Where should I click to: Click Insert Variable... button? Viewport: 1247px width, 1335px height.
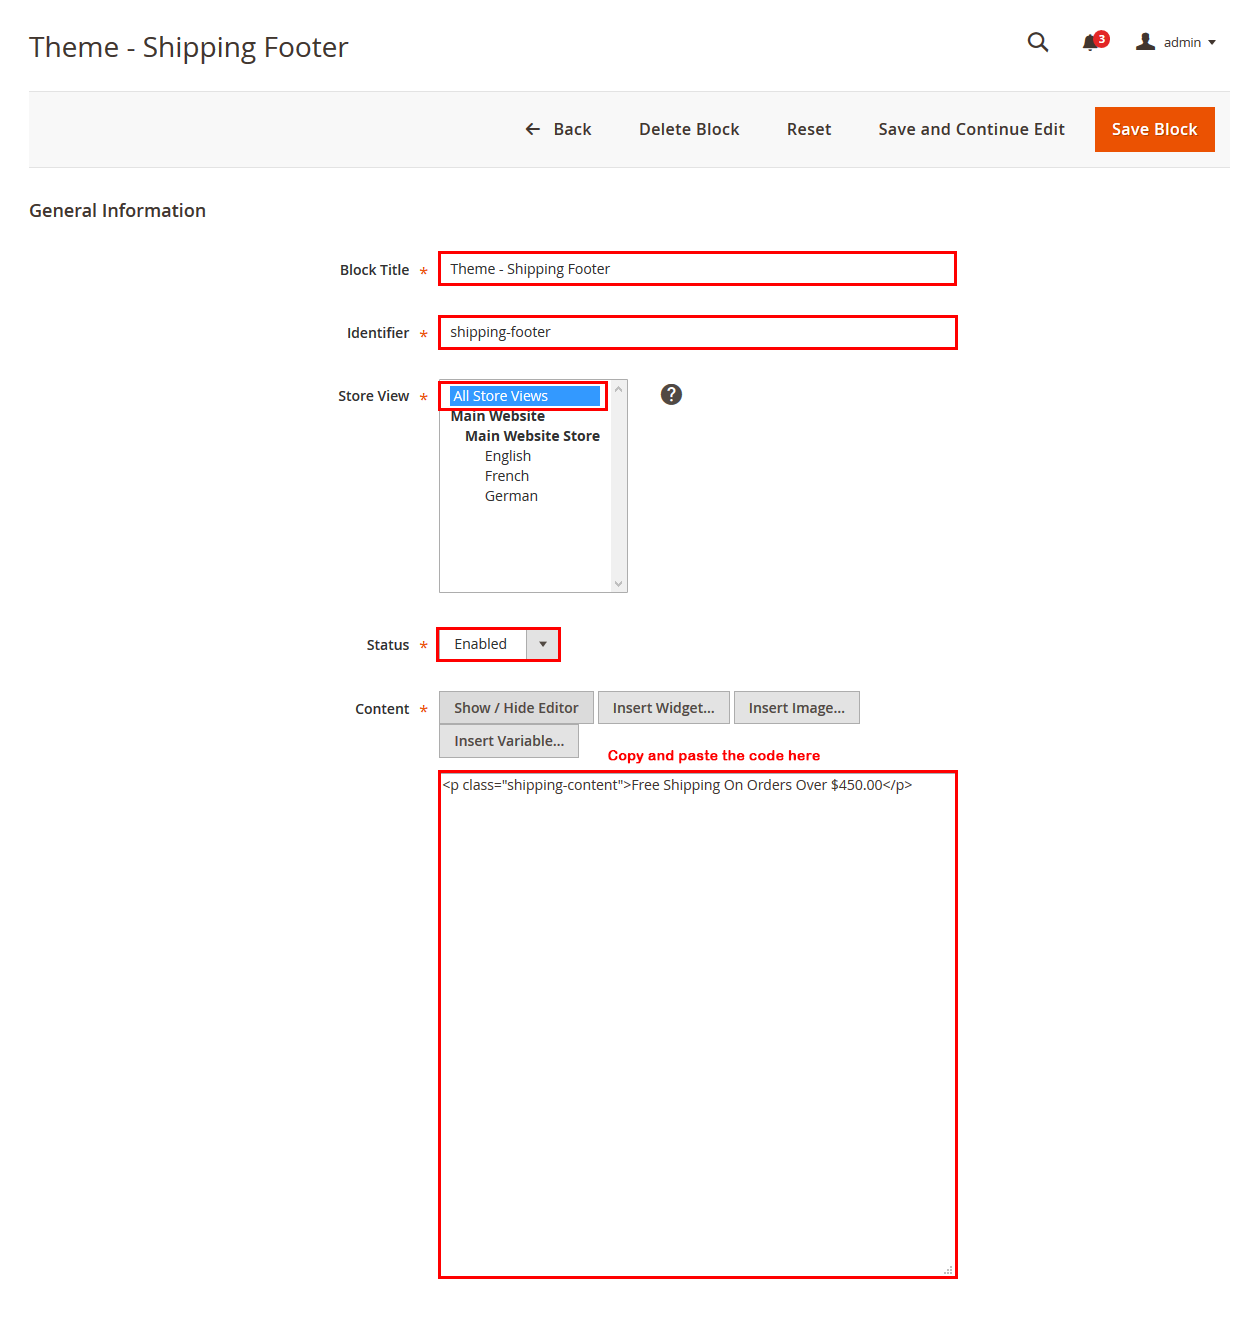click(x=509, y=741)
